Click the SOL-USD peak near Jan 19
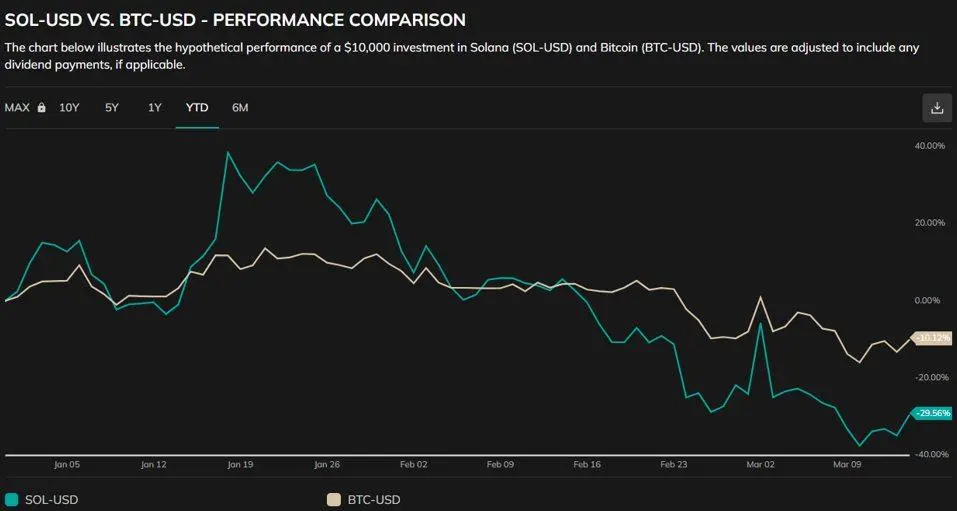This screenshot has height=511, width=957. (x=228, y=153)
